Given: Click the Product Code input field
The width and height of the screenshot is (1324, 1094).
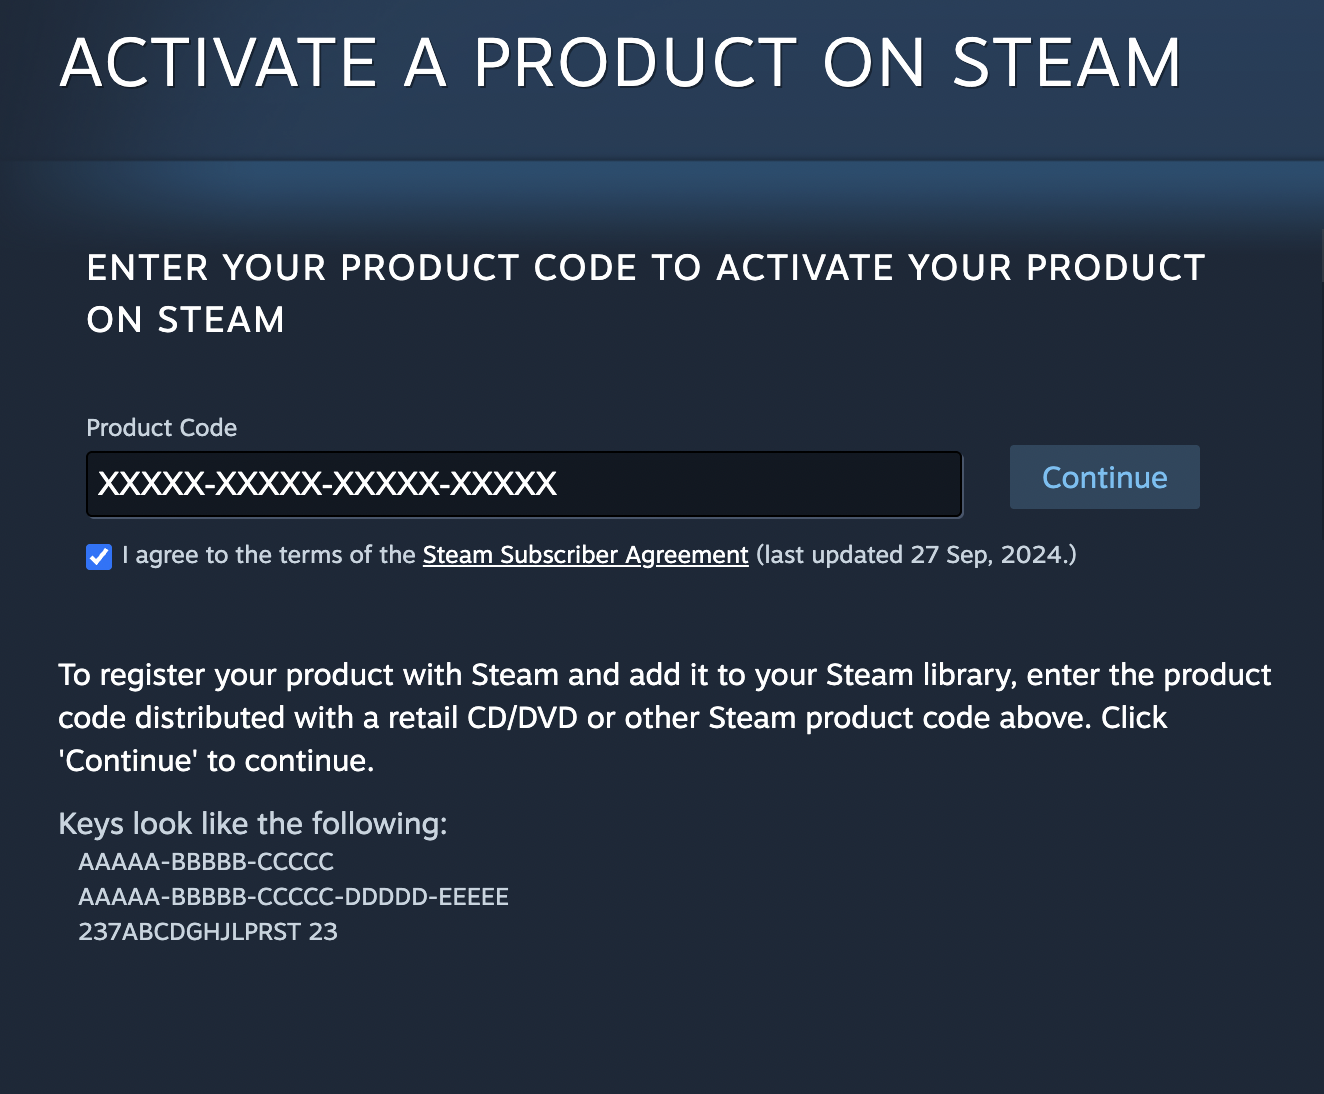Looking at the screenshot, I should [524, 484].
